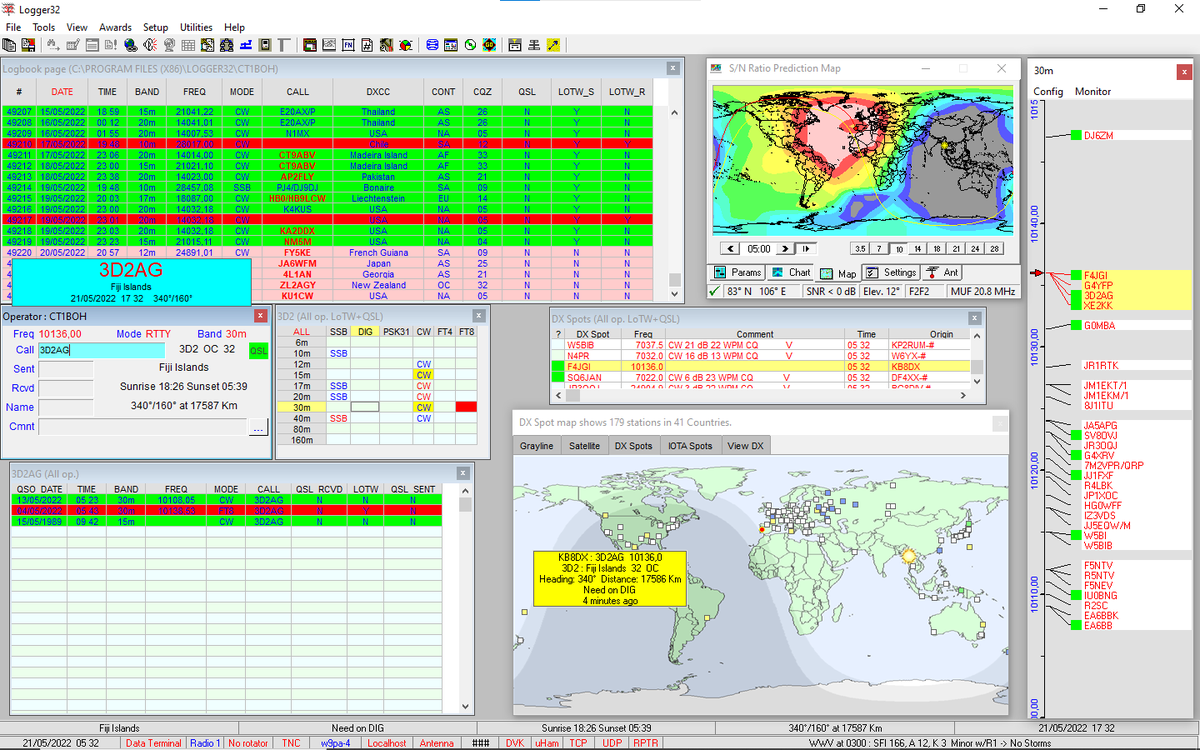1200x750 pixels.
Task: Click the red speaker sound toolbar icon
Action: click(150, 45)
